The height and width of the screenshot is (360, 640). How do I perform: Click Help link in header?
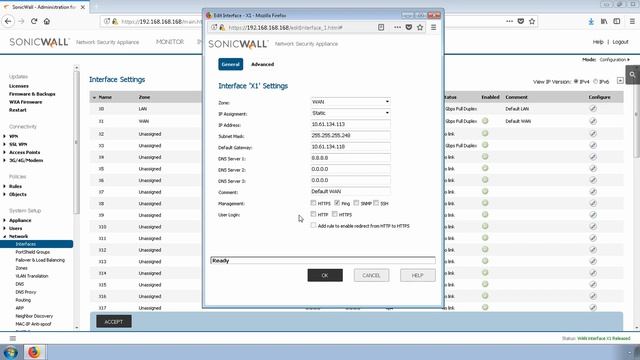point(598,42)
